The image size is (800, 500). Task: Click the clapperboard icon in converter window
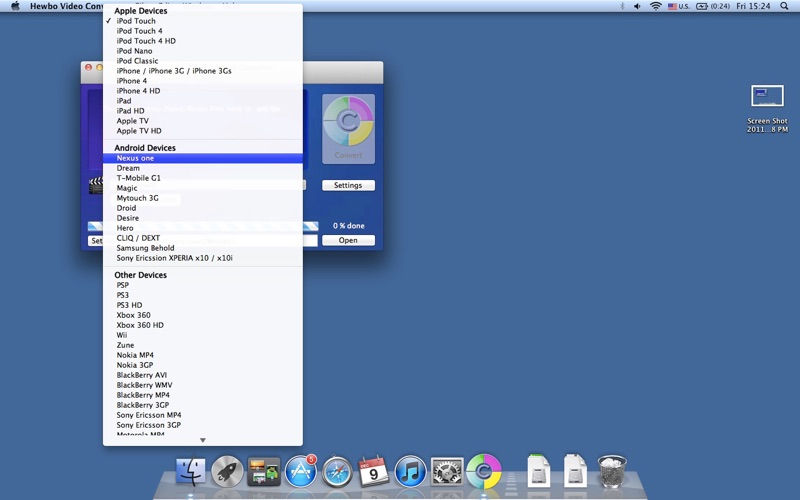[96, 185]
